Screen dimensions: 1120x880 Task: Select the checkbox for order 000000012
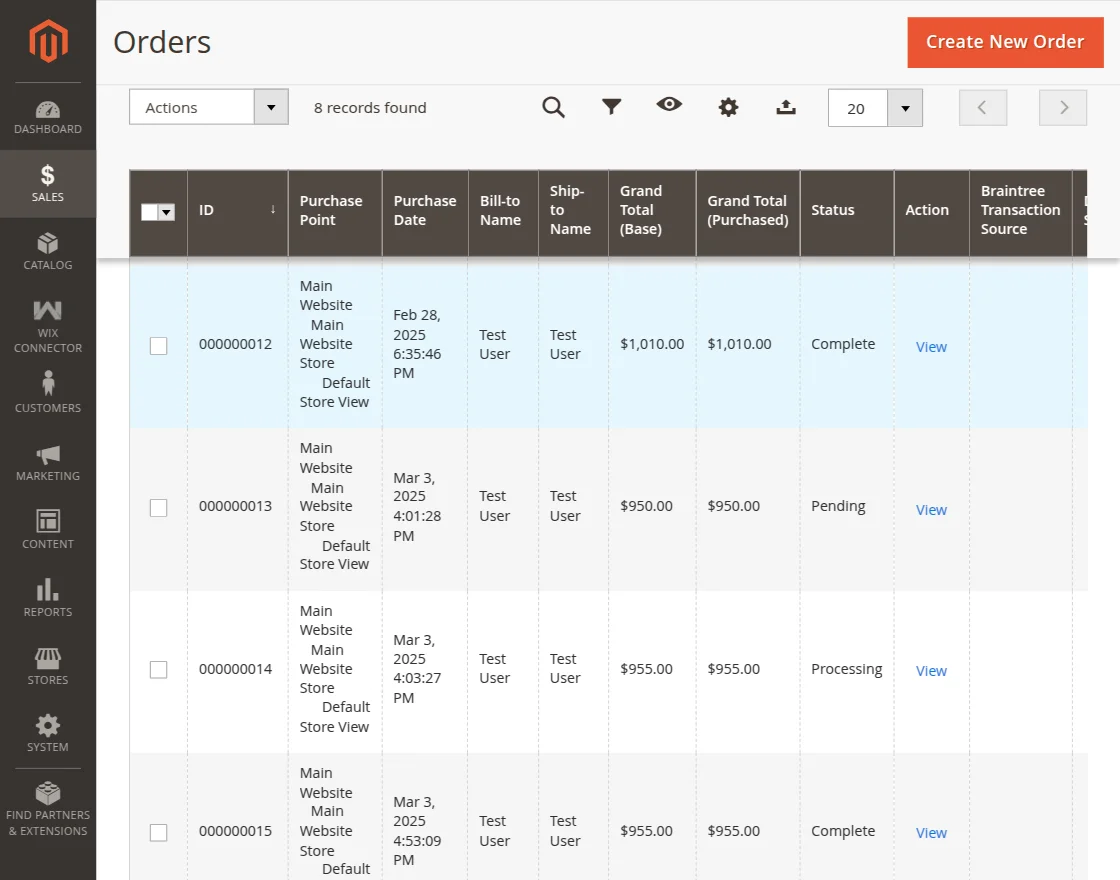(x=158, y=345)
